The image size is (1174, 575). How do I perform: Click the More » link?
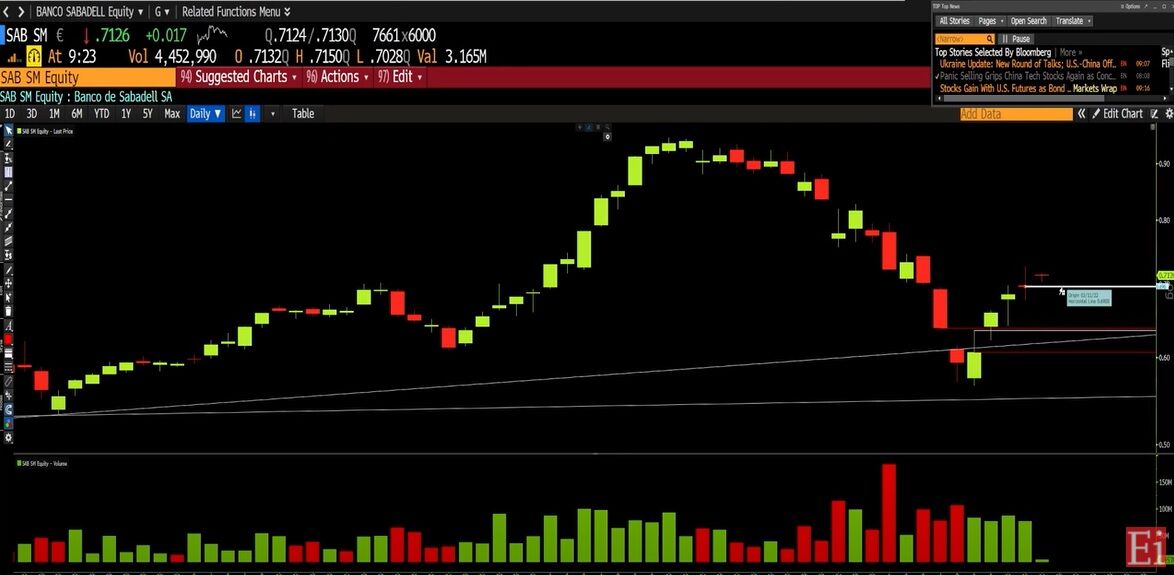point(1071,52)
